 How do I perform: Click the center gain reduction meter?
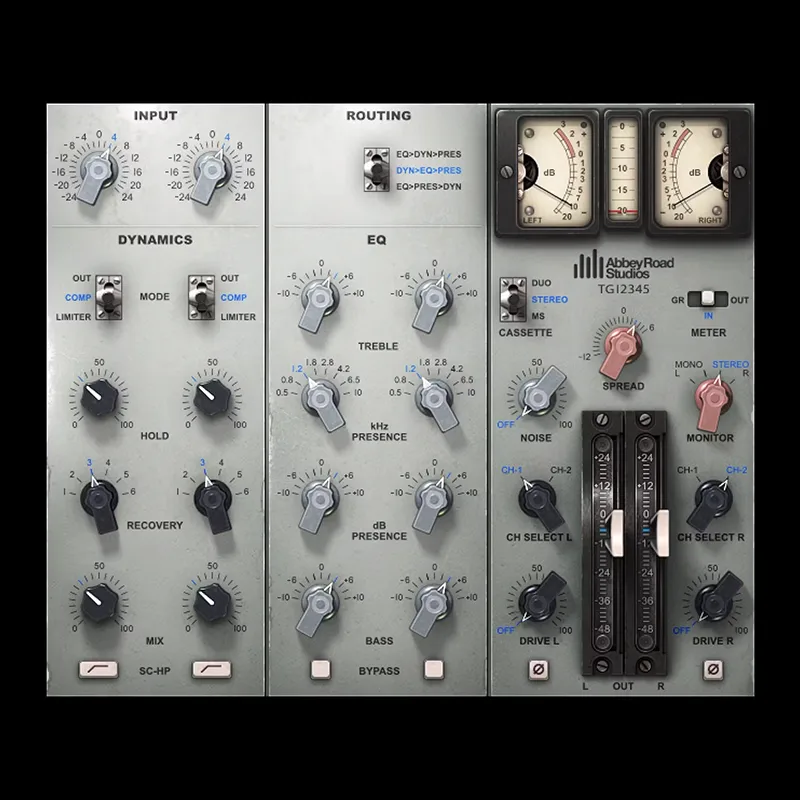coord(623,168)
